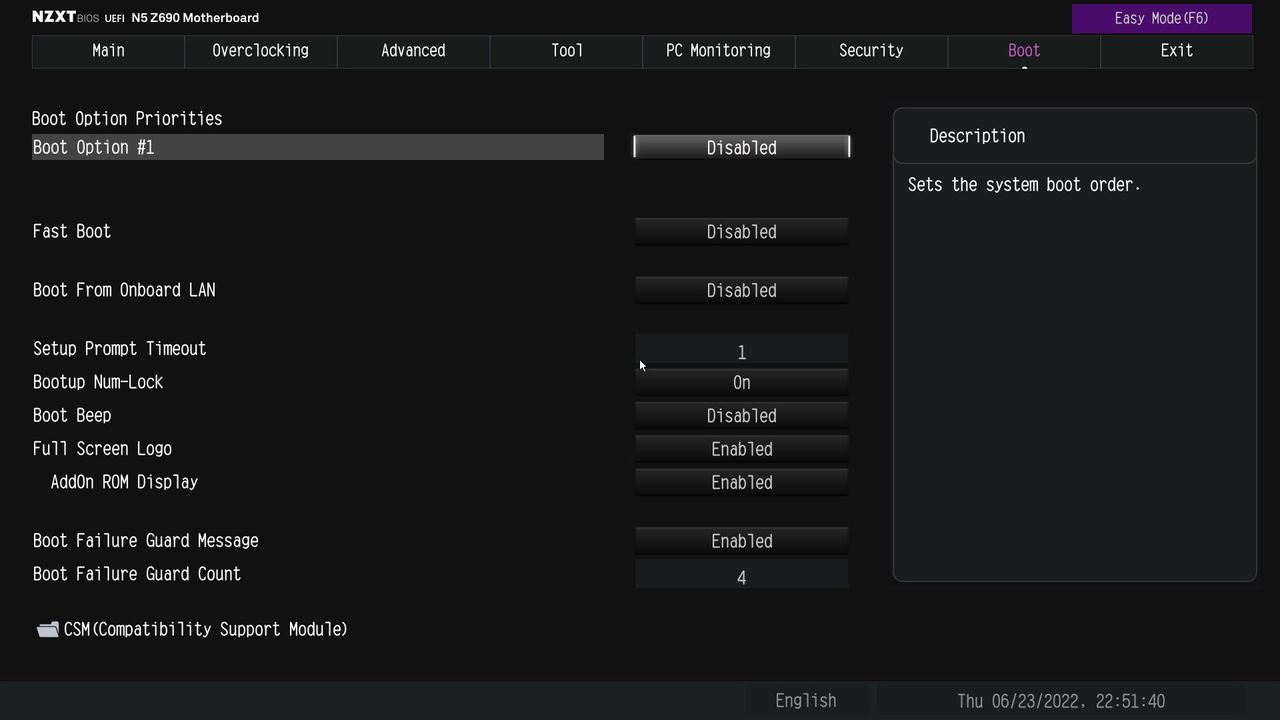This screenshot has height=720, width=1280.
Task: Select the Boot From Onboard LAN label
Action: tap(124, 290)
